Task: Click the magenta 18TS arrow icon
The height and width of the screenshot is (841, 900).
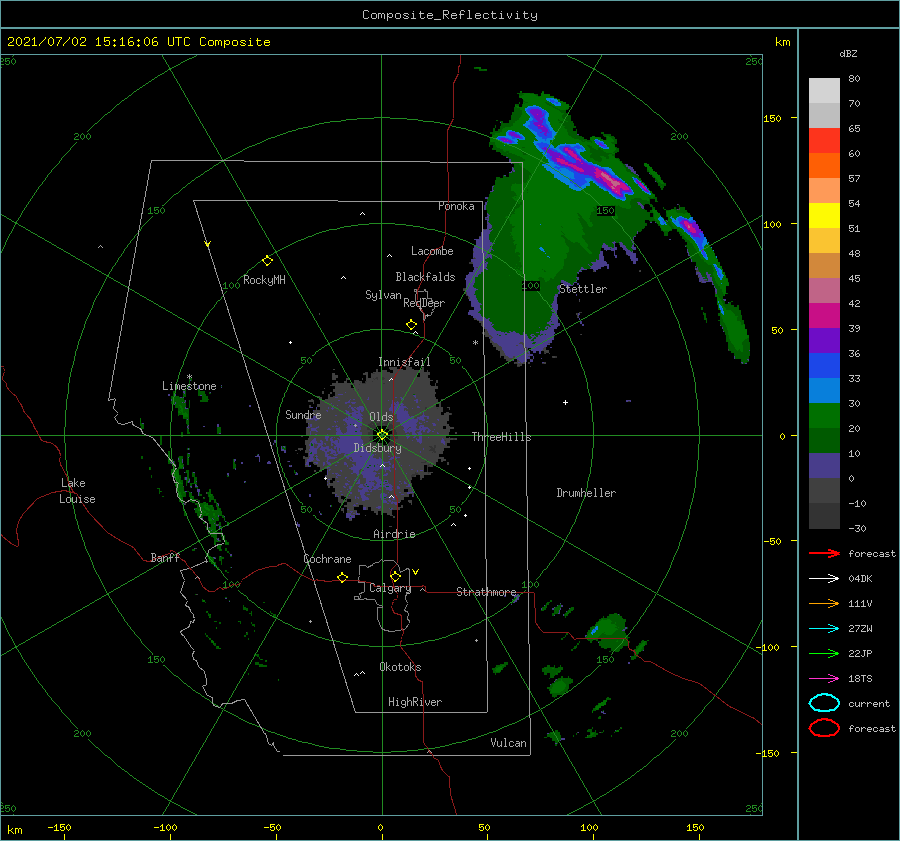Action: (x=824, y=679)
